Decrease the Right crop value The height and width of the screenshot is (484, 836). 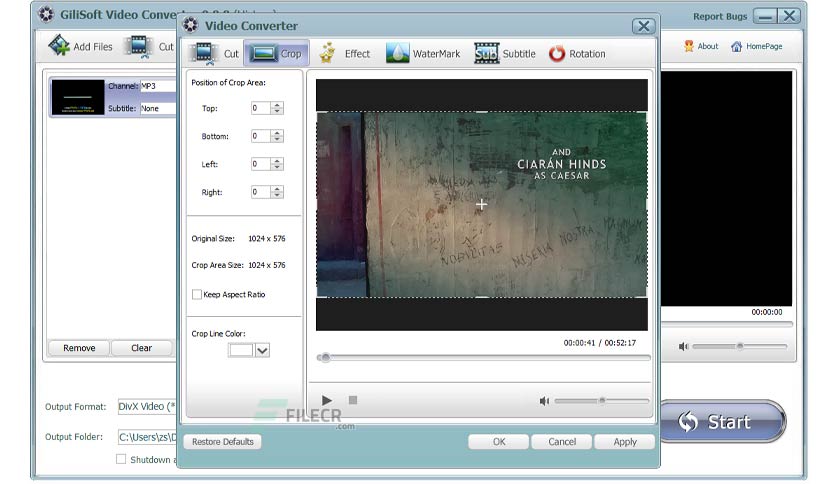coord(277,195)
